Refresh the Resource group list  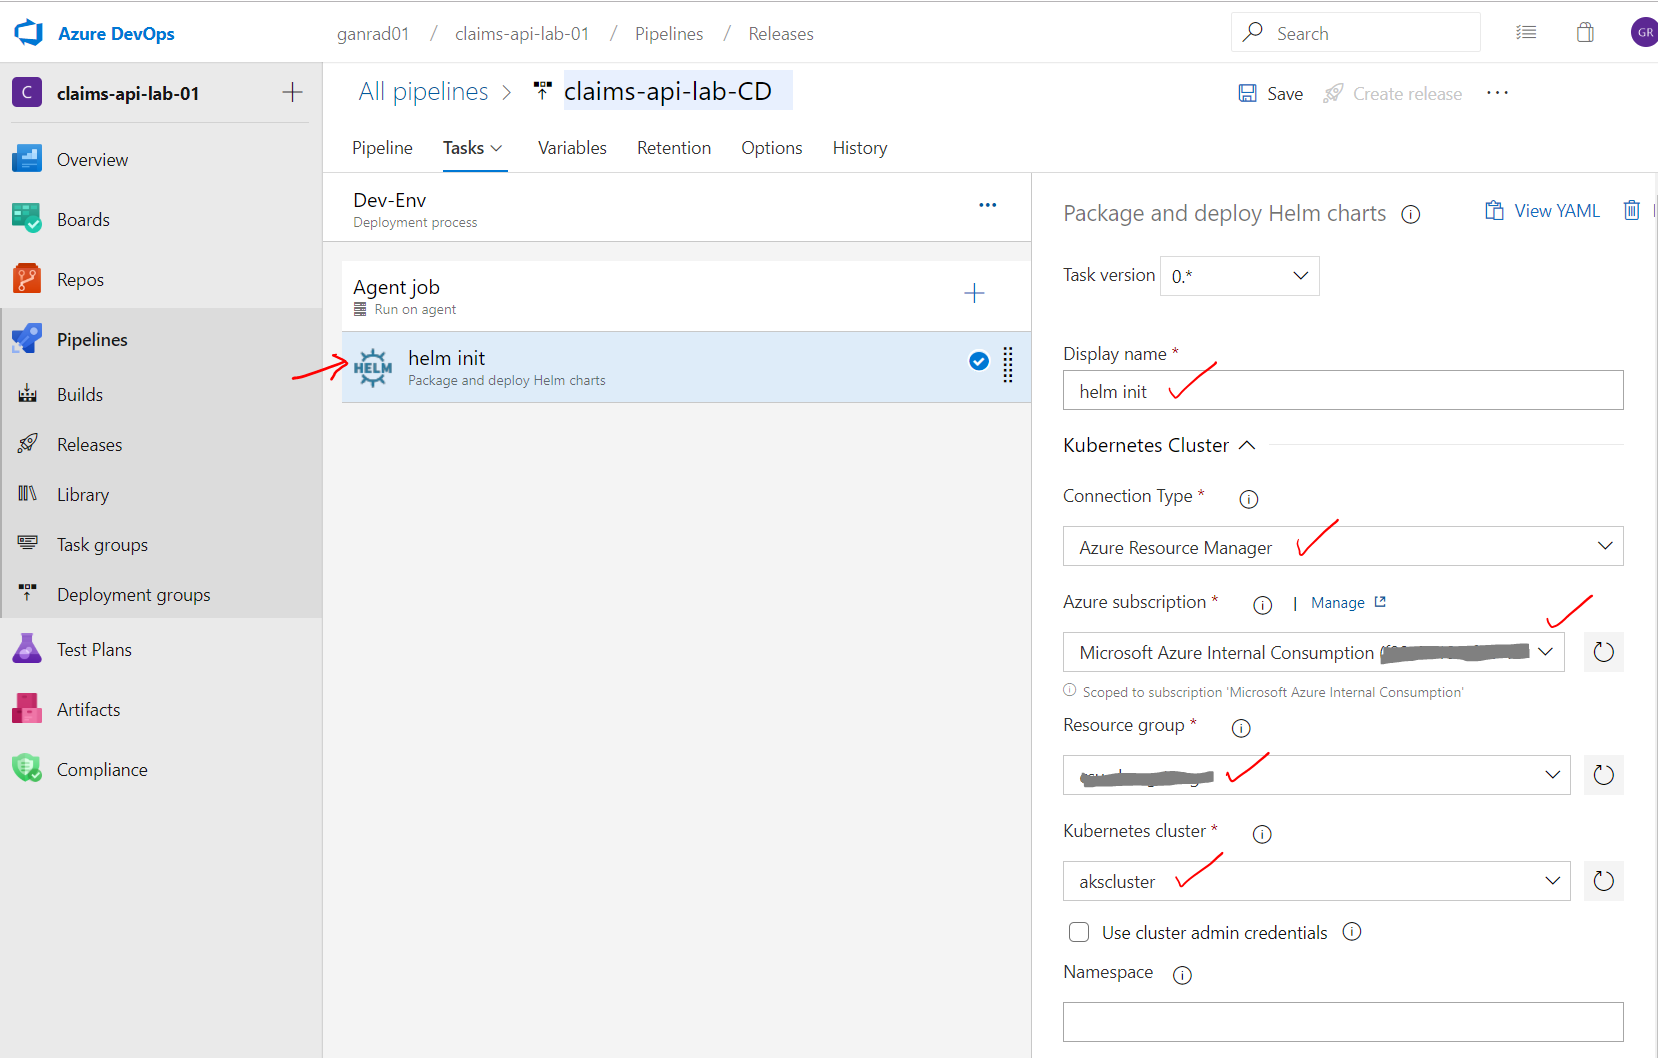(1603, 775)
